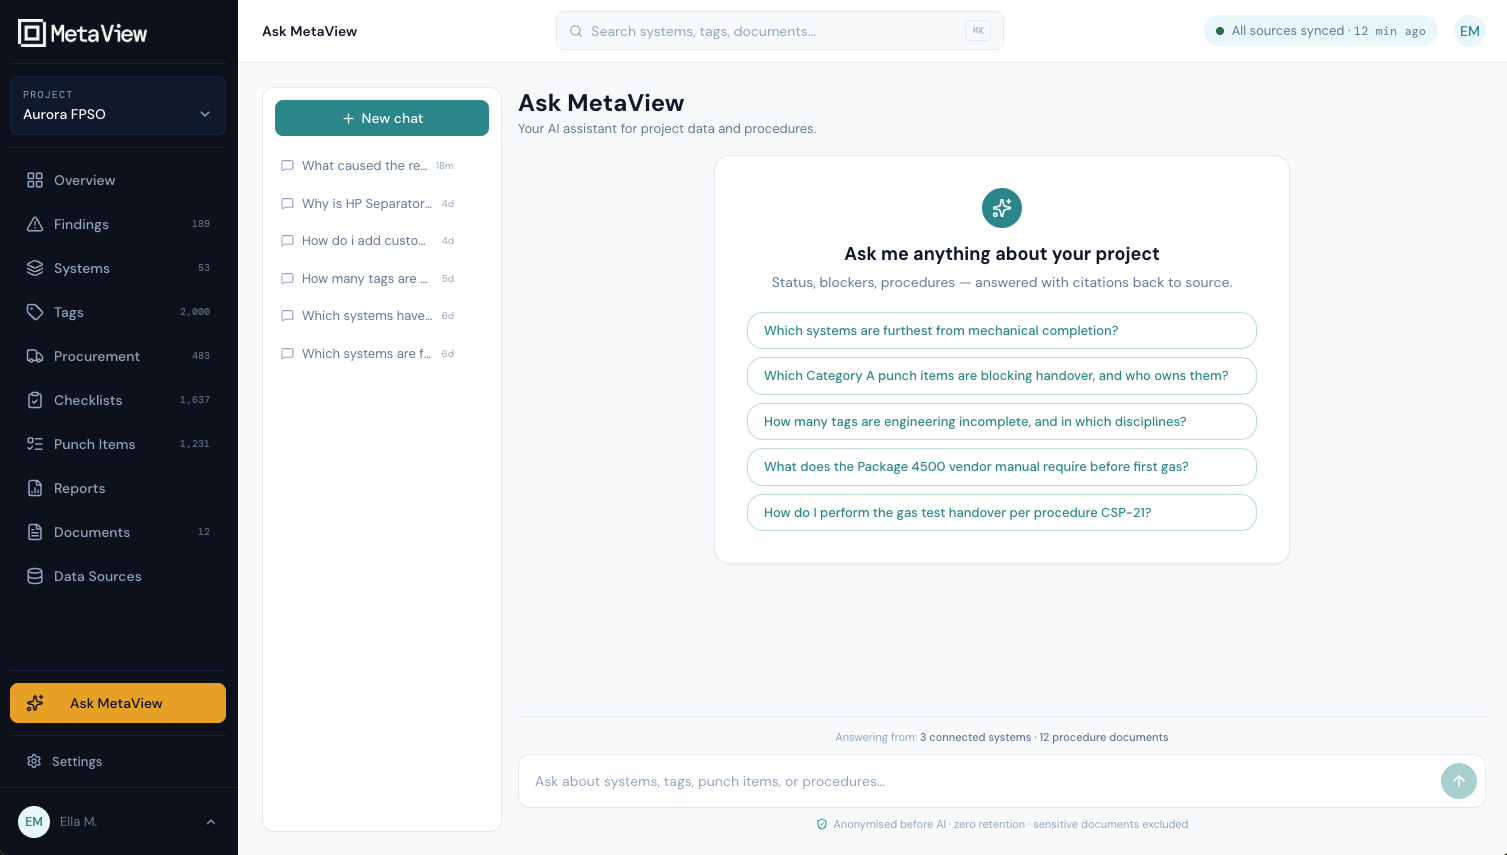Click the Punch Items list icon
Screen dimensions: 1507x855
(x=35, y=444)
